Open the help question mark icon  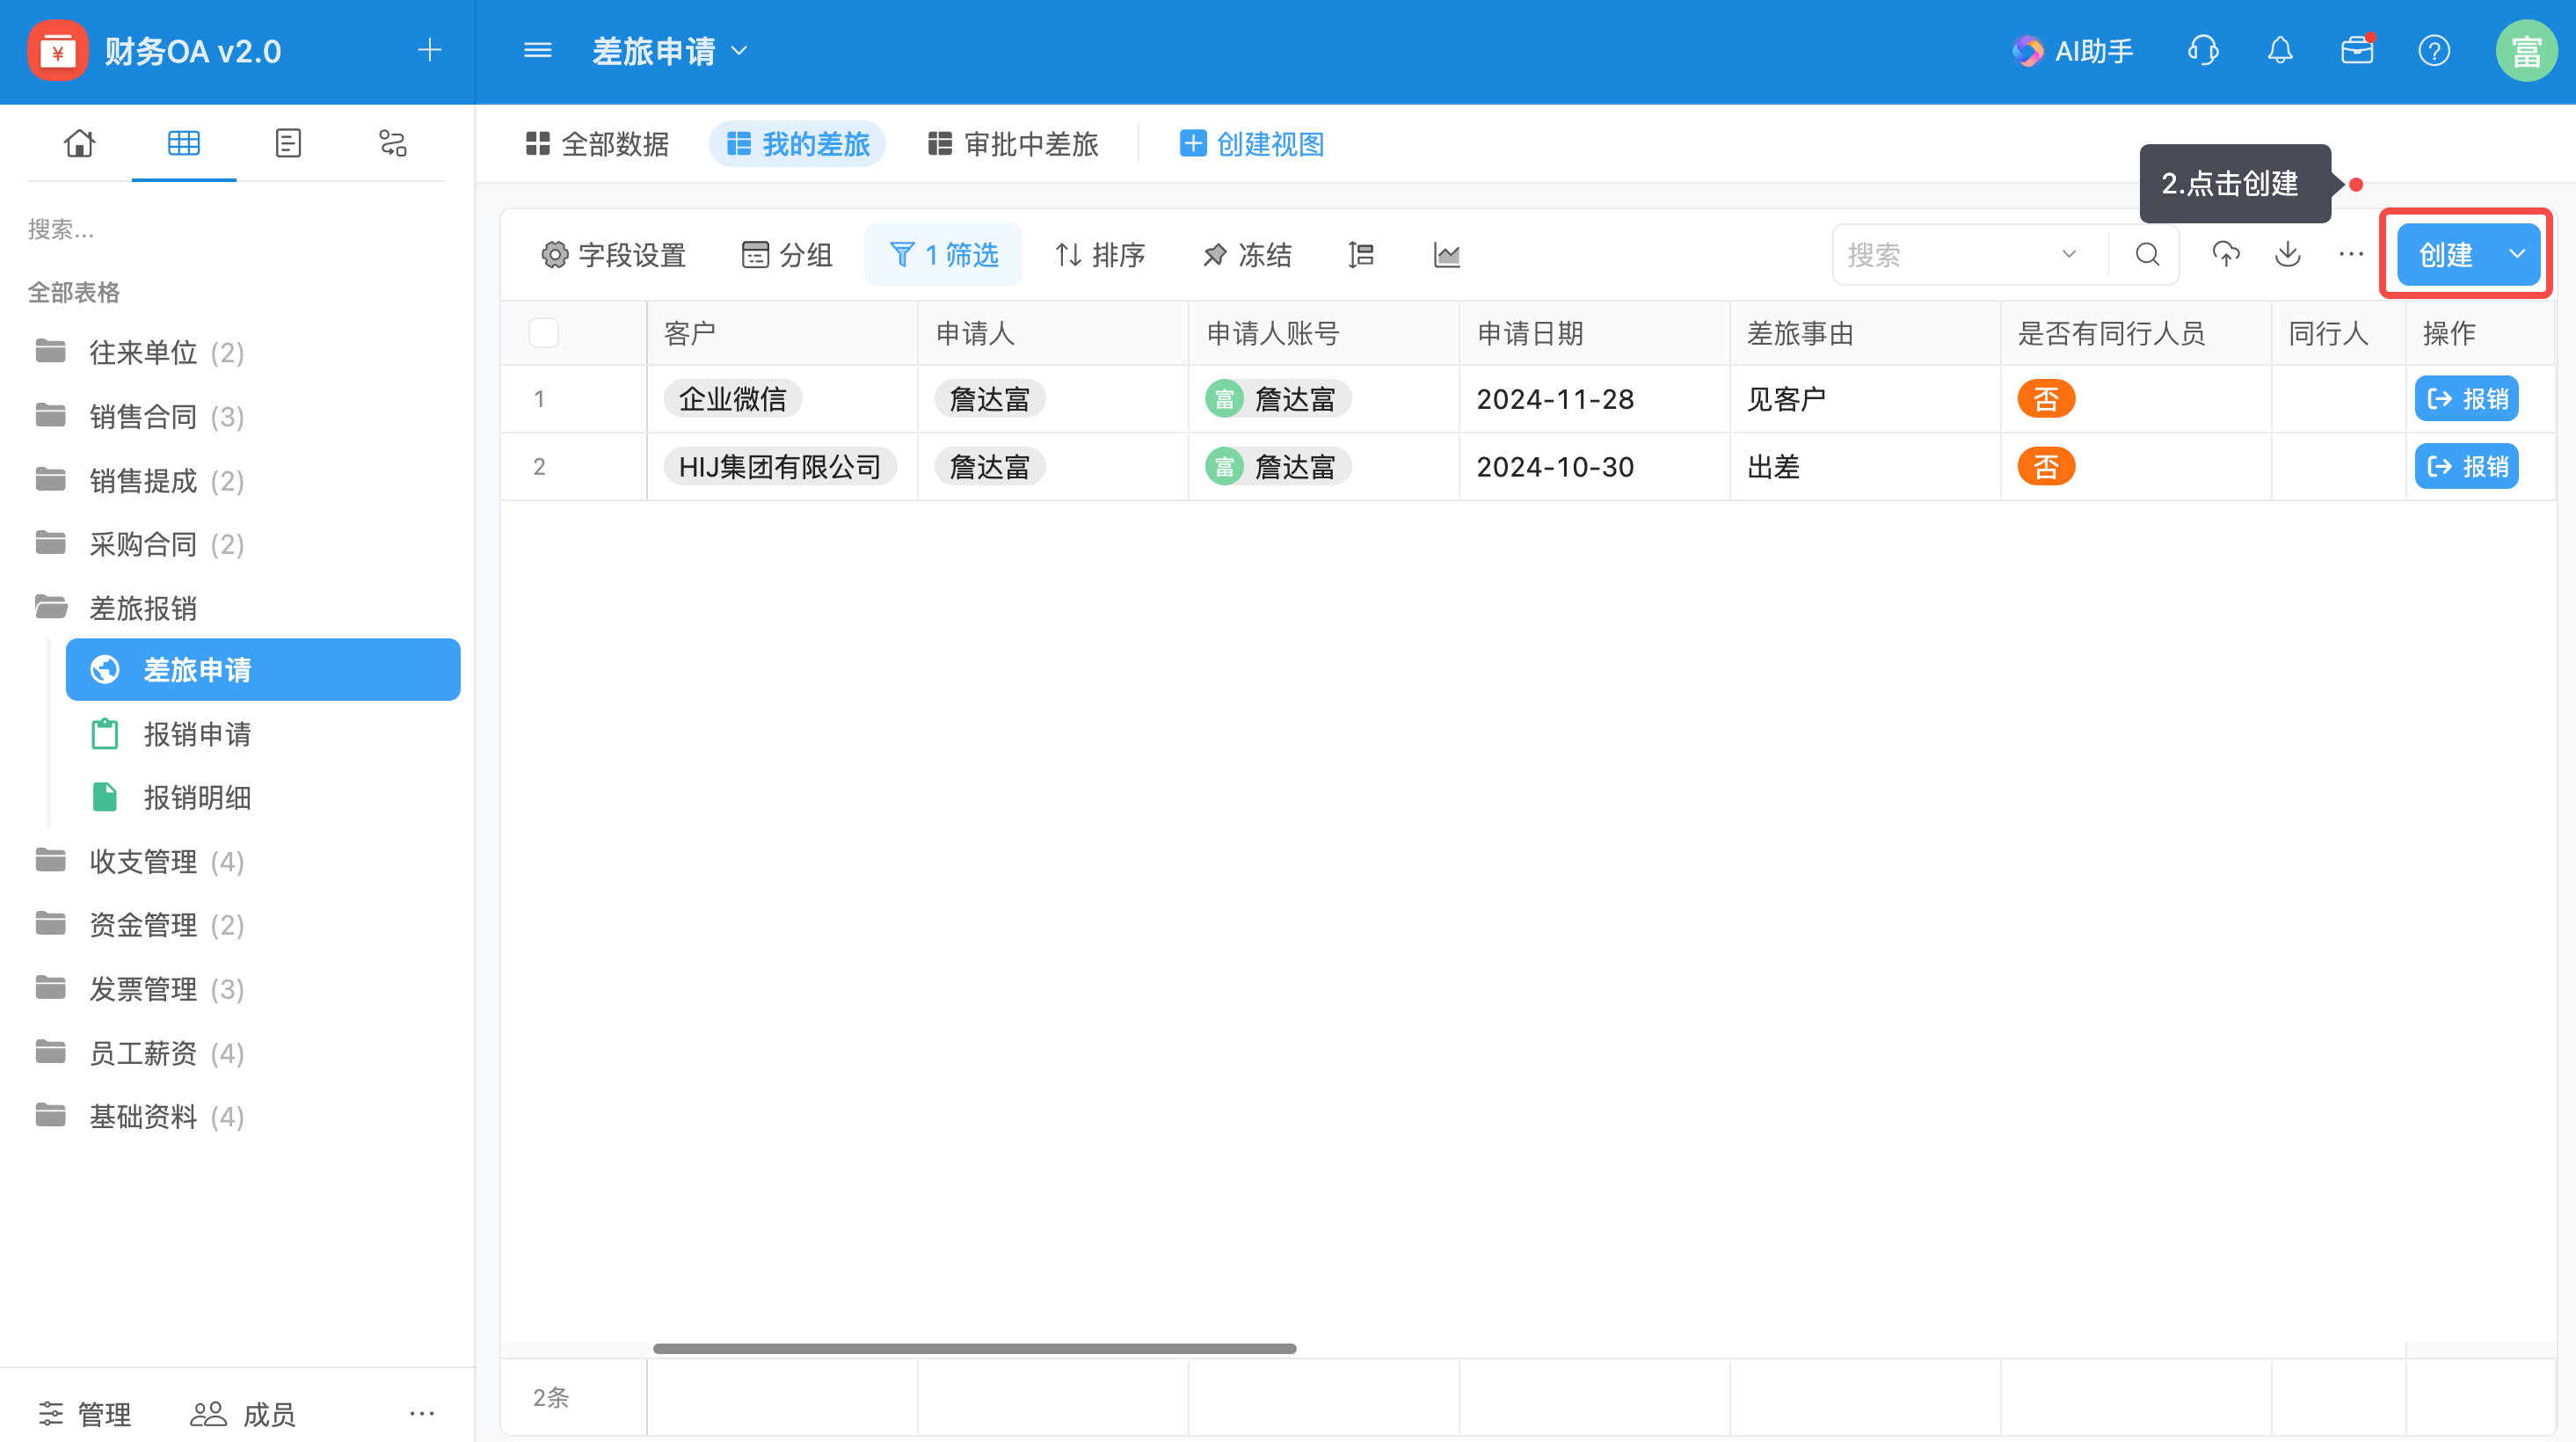(x=2434, y=50)
